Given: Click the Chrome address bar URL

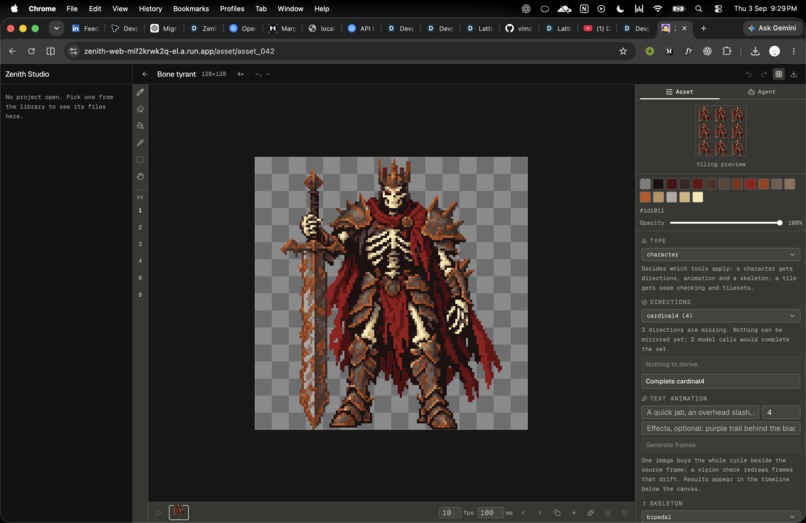Looking at the screenshot, I should (179, 51).
